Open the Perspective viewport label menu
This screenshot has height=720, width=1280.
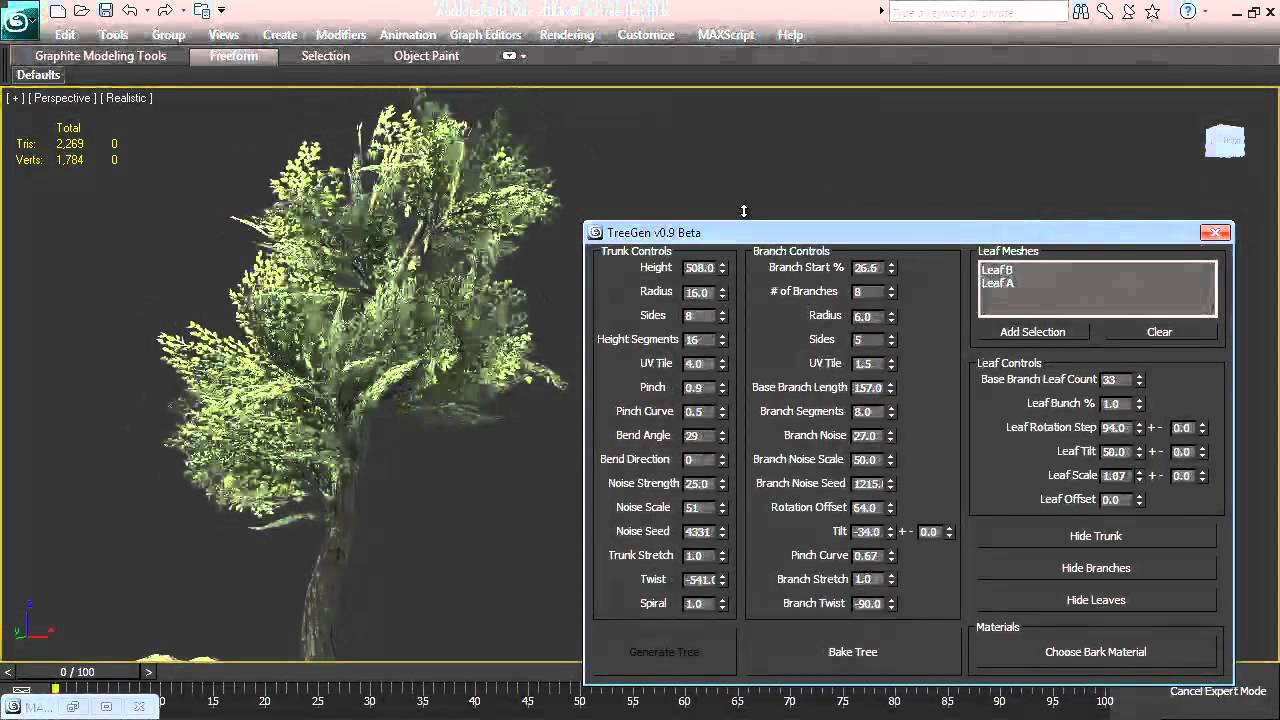pos(62,98)
